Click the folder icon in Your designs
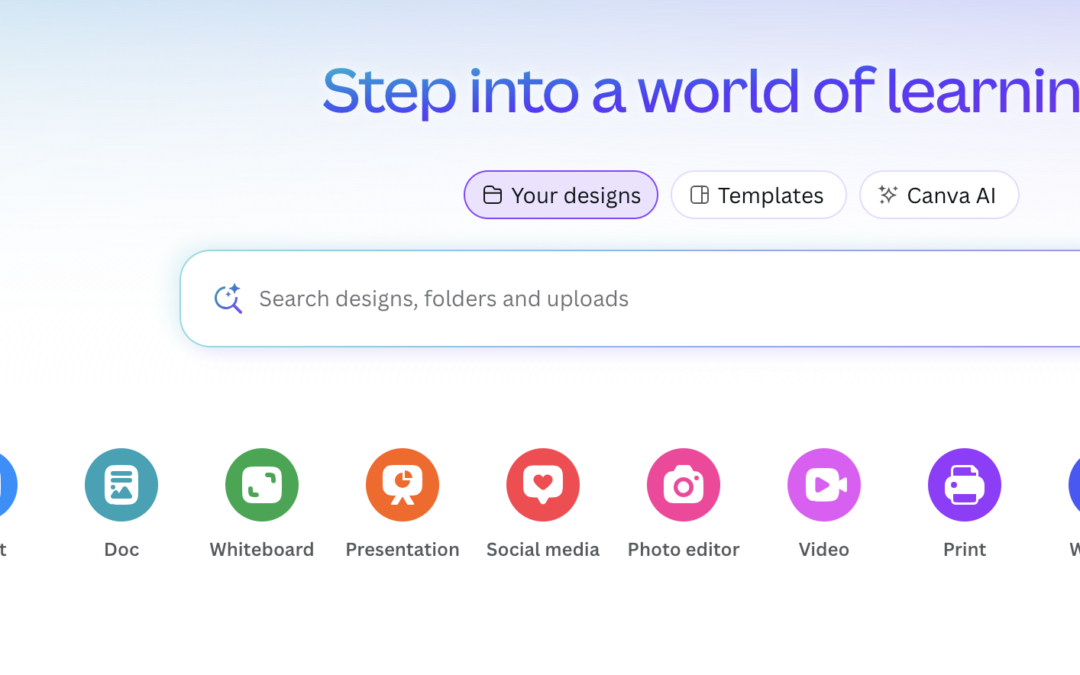 [x=492, y=195]
